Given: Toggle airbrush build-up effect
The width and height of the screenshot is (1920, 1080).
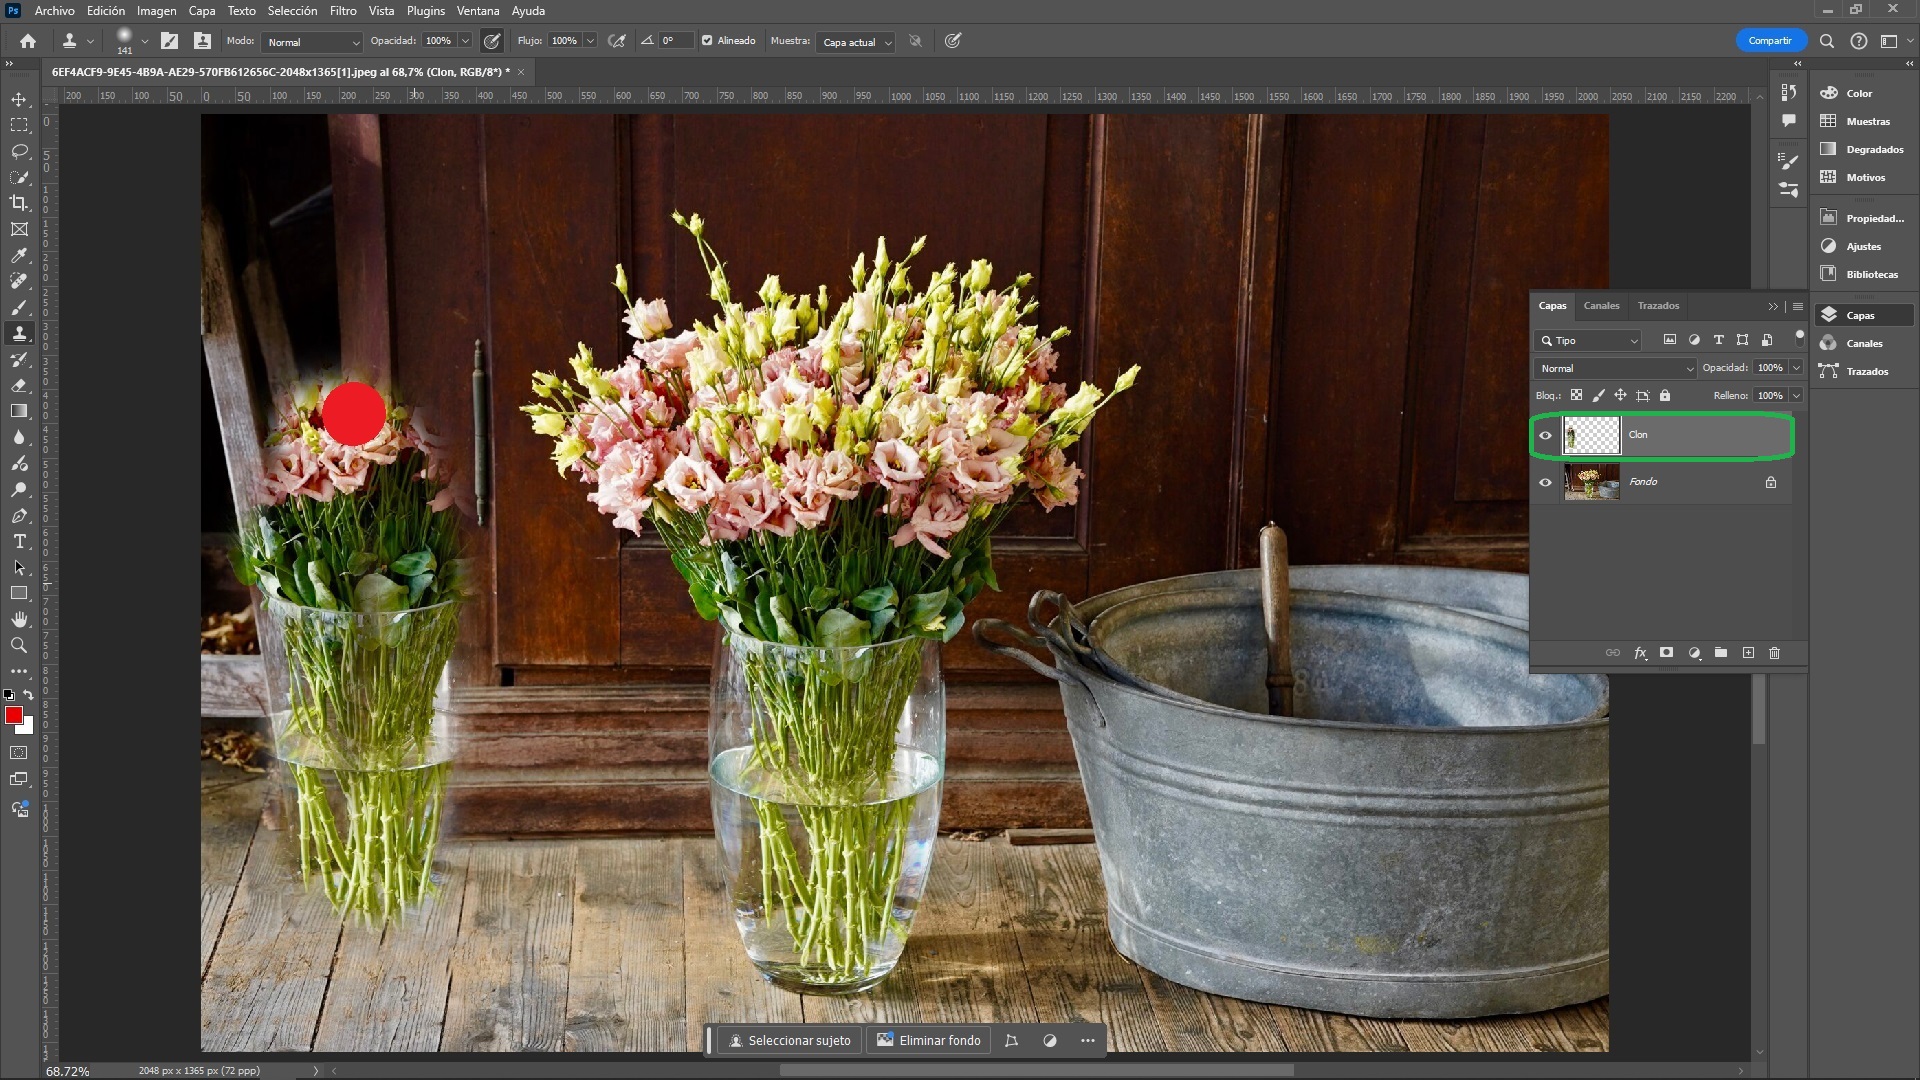Looking at the screenshot, I should coord(617,41).
